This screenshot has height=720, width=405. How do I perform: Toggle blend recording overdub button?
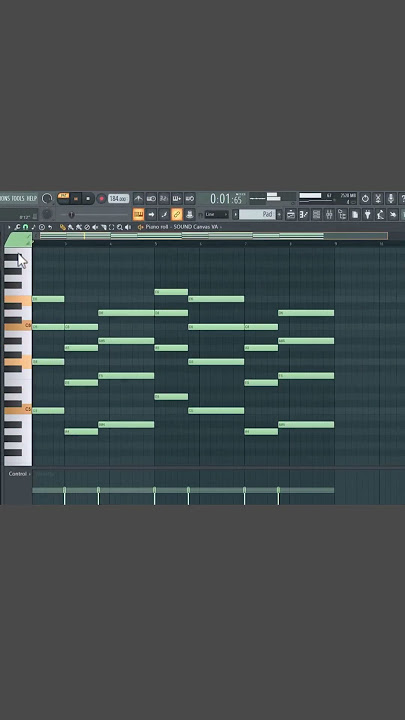pos(177,198)
